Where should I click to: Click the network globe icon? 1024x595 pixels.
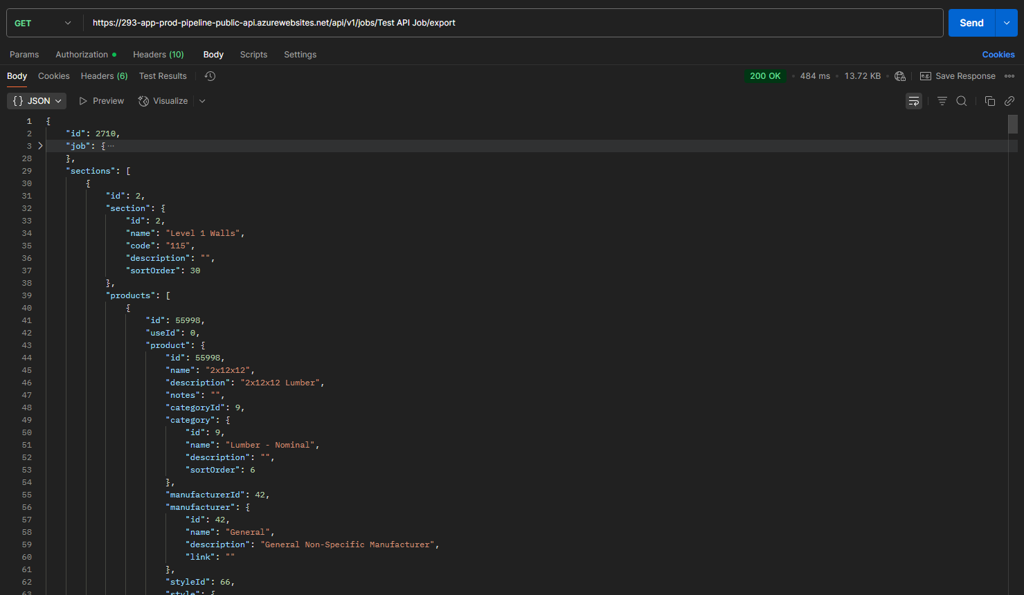point(900,76)
